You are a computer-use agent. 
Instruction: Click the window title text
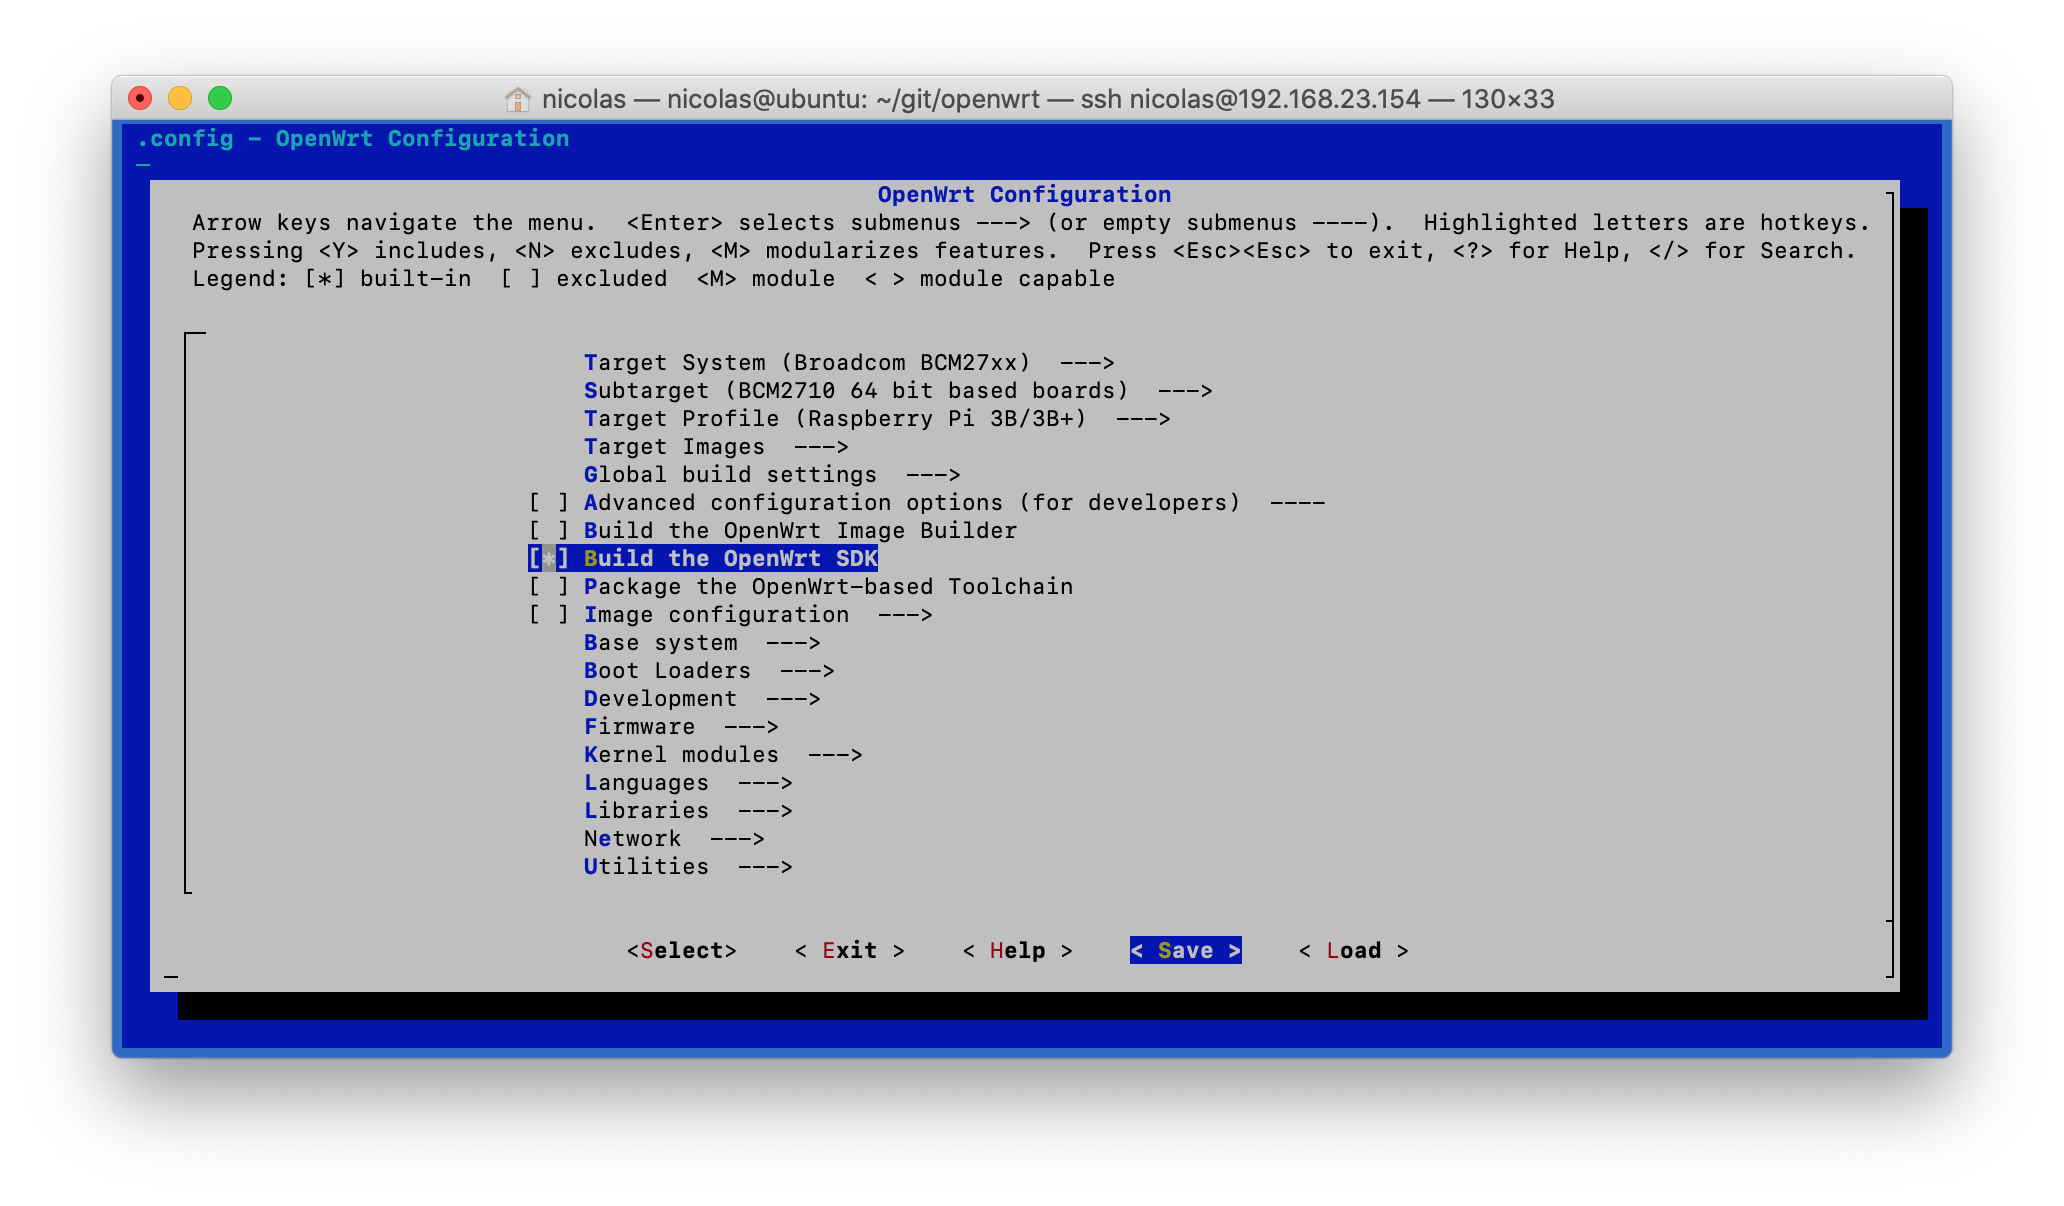coord(1047,99)
